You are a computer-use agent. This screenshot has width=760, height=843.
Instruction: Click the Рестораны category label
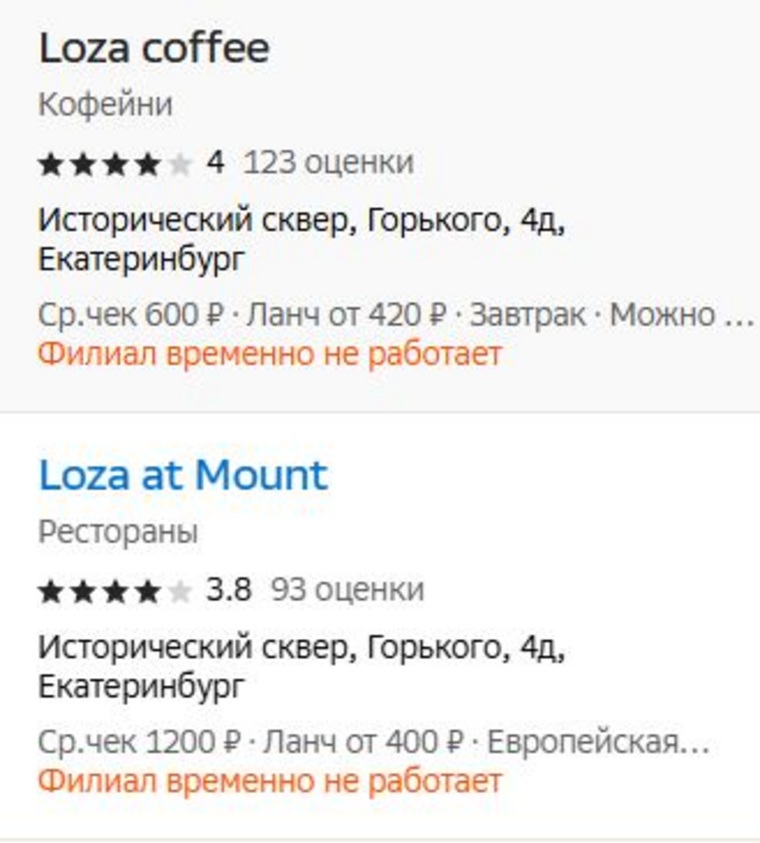click(118, 532)
